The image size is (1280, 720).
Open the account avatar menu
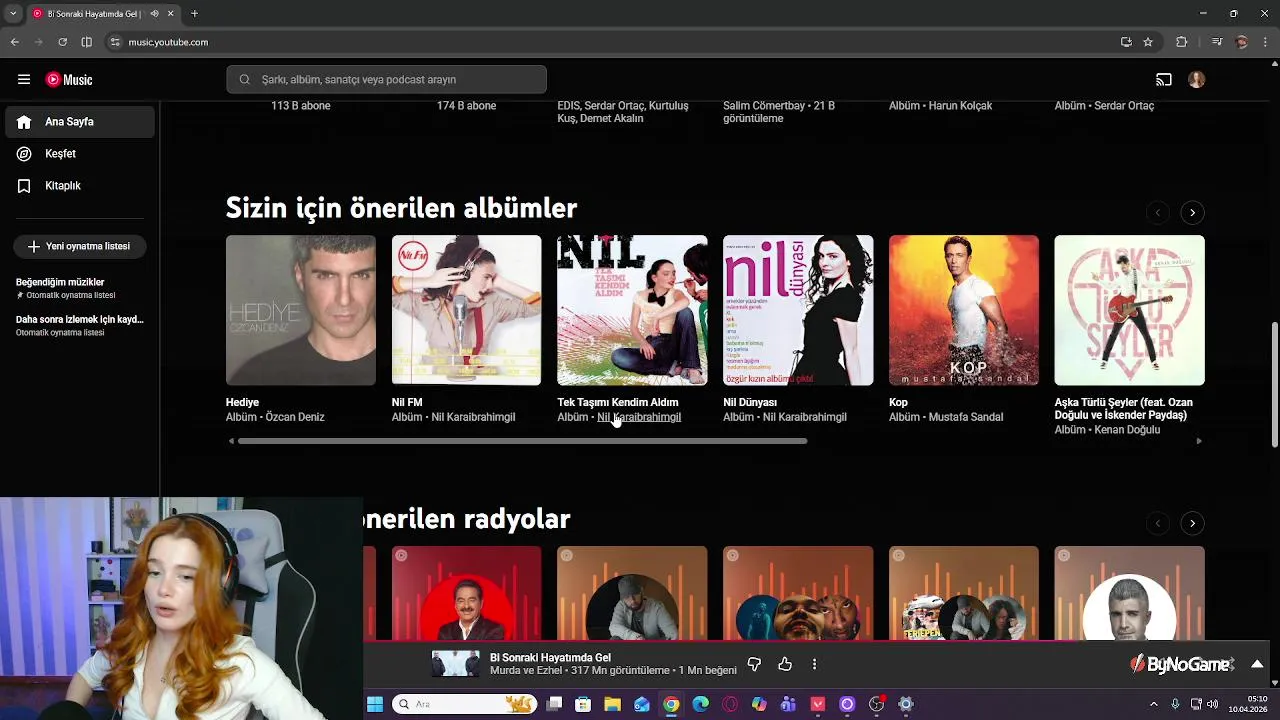click(x=1197, y=80)
